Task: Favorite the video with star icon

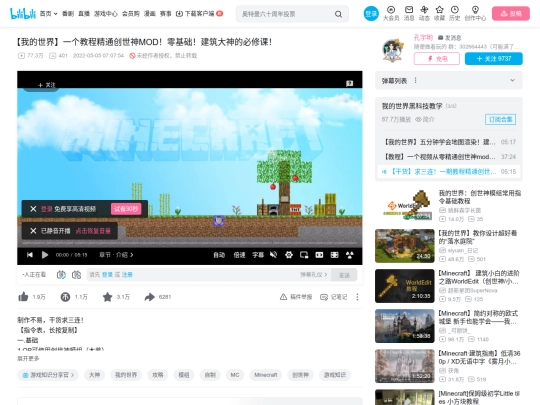Action: tap(107, 297)
